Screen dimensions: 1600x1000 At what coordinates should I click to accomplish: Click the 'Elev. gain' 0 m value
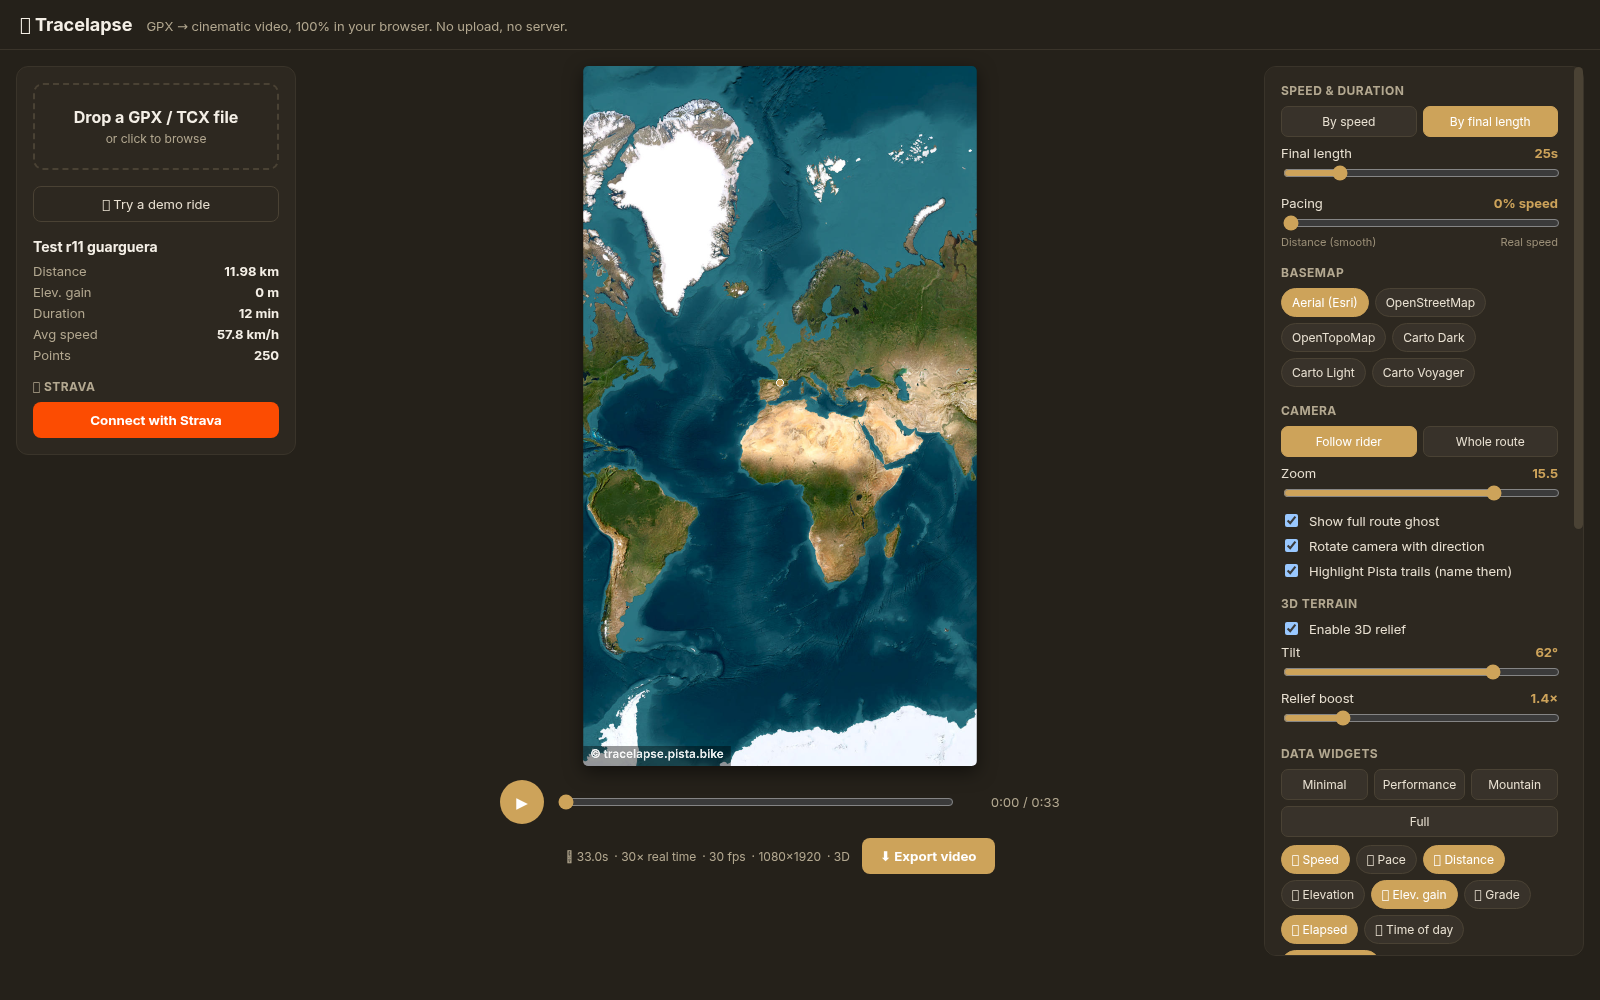pyautogui.click(x=267, y=293)
